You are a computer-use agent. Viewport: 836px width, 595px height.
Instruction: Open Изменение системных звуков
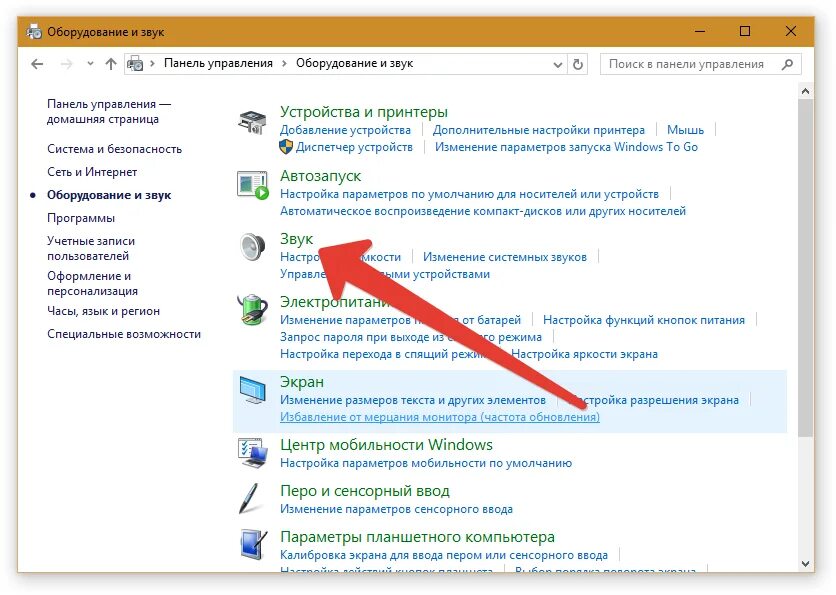(504, 257)
